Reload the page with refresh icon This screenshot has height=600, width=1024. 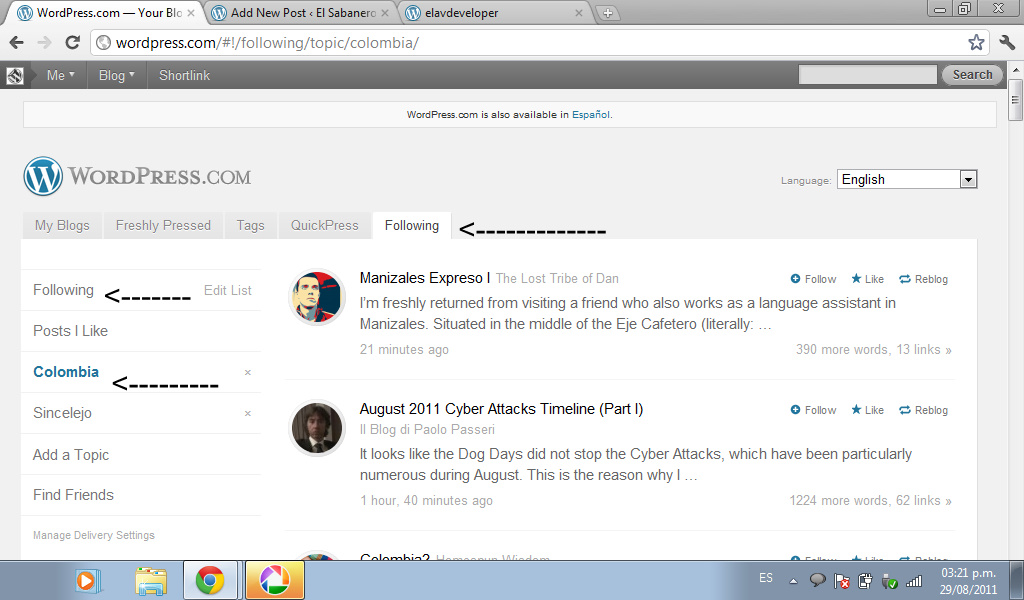point(72,42)
